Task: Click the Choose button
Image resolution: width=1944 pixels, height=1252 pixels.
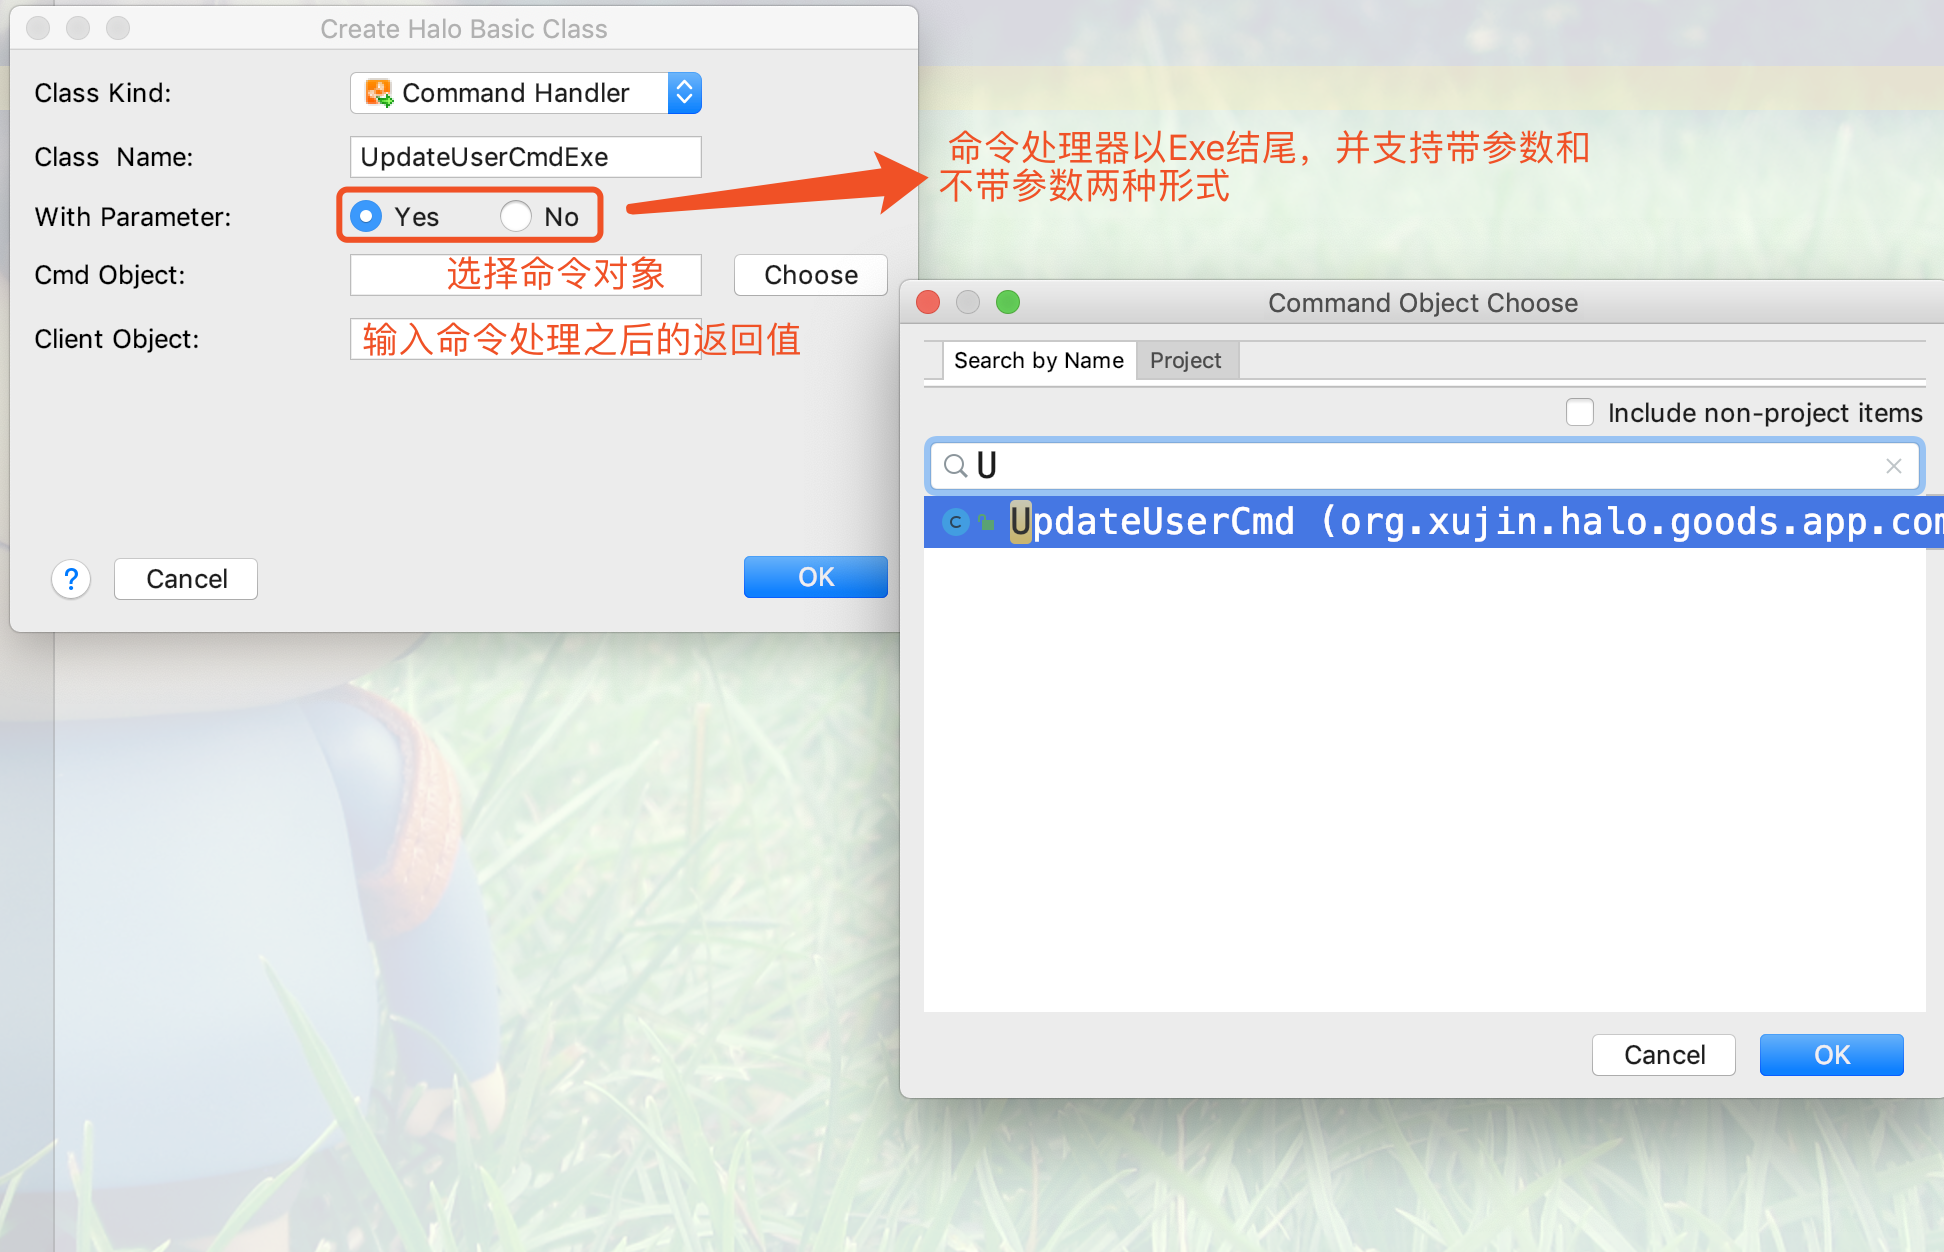Action: (x=811, y=275)
